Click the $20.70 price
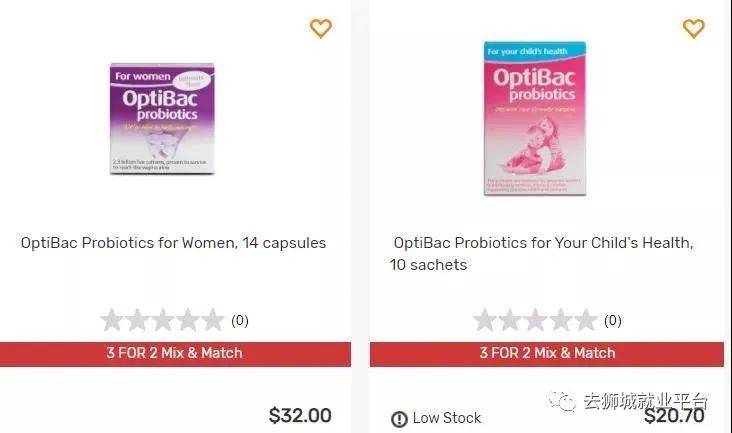 [x=676, y=417]
